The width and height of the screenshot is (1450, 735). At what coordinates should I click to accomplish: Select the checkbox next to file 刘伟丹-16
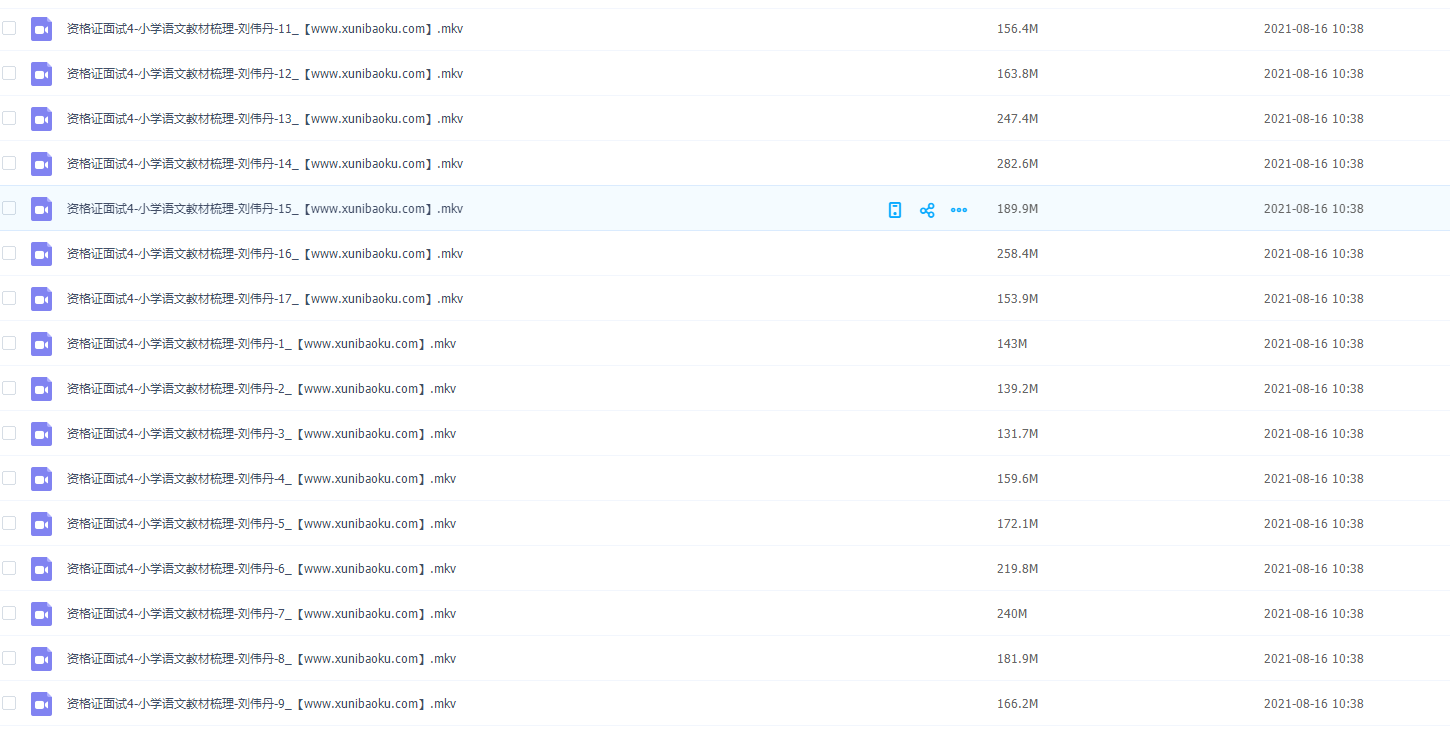[9, 253]
